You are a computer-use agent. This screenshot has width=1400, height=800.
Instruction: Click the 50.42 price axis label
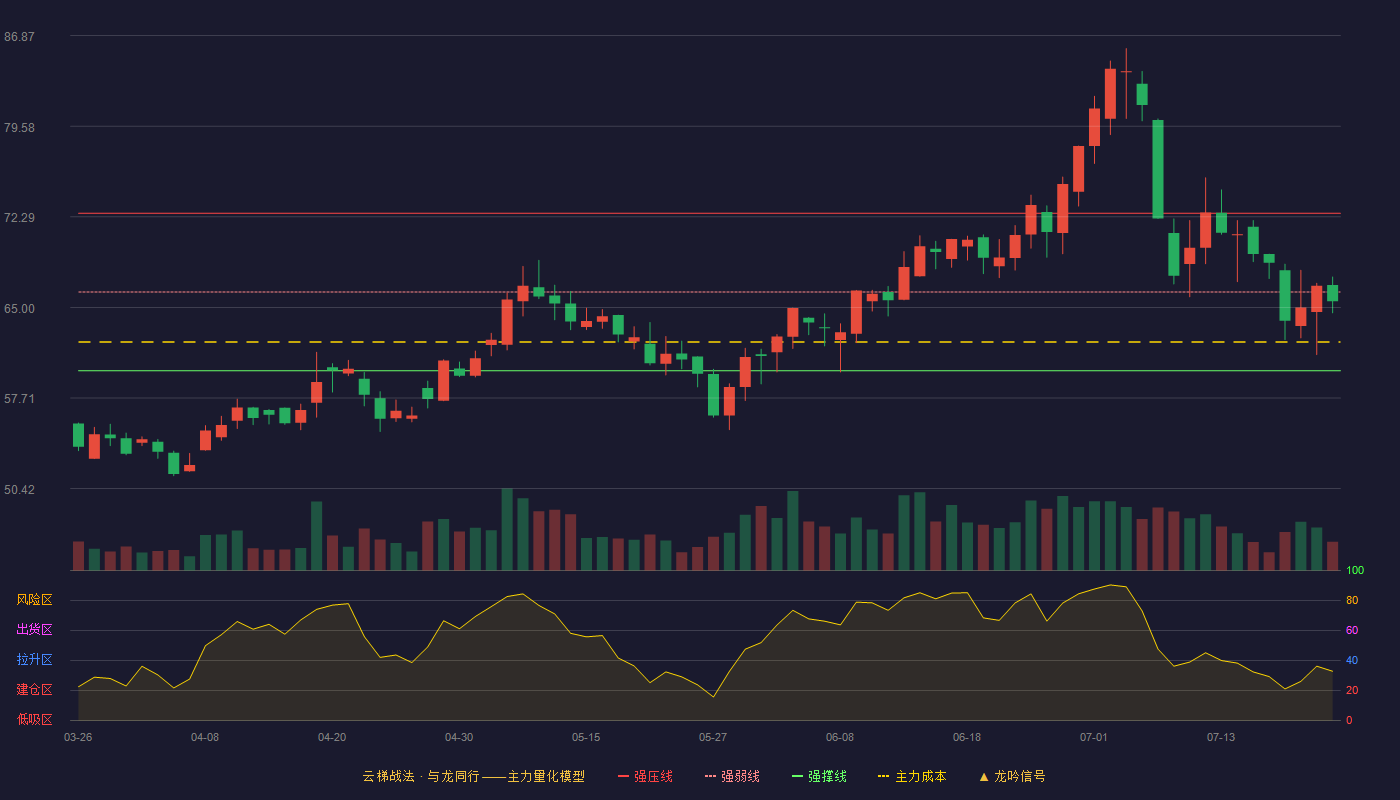click(x=19, y=489)
